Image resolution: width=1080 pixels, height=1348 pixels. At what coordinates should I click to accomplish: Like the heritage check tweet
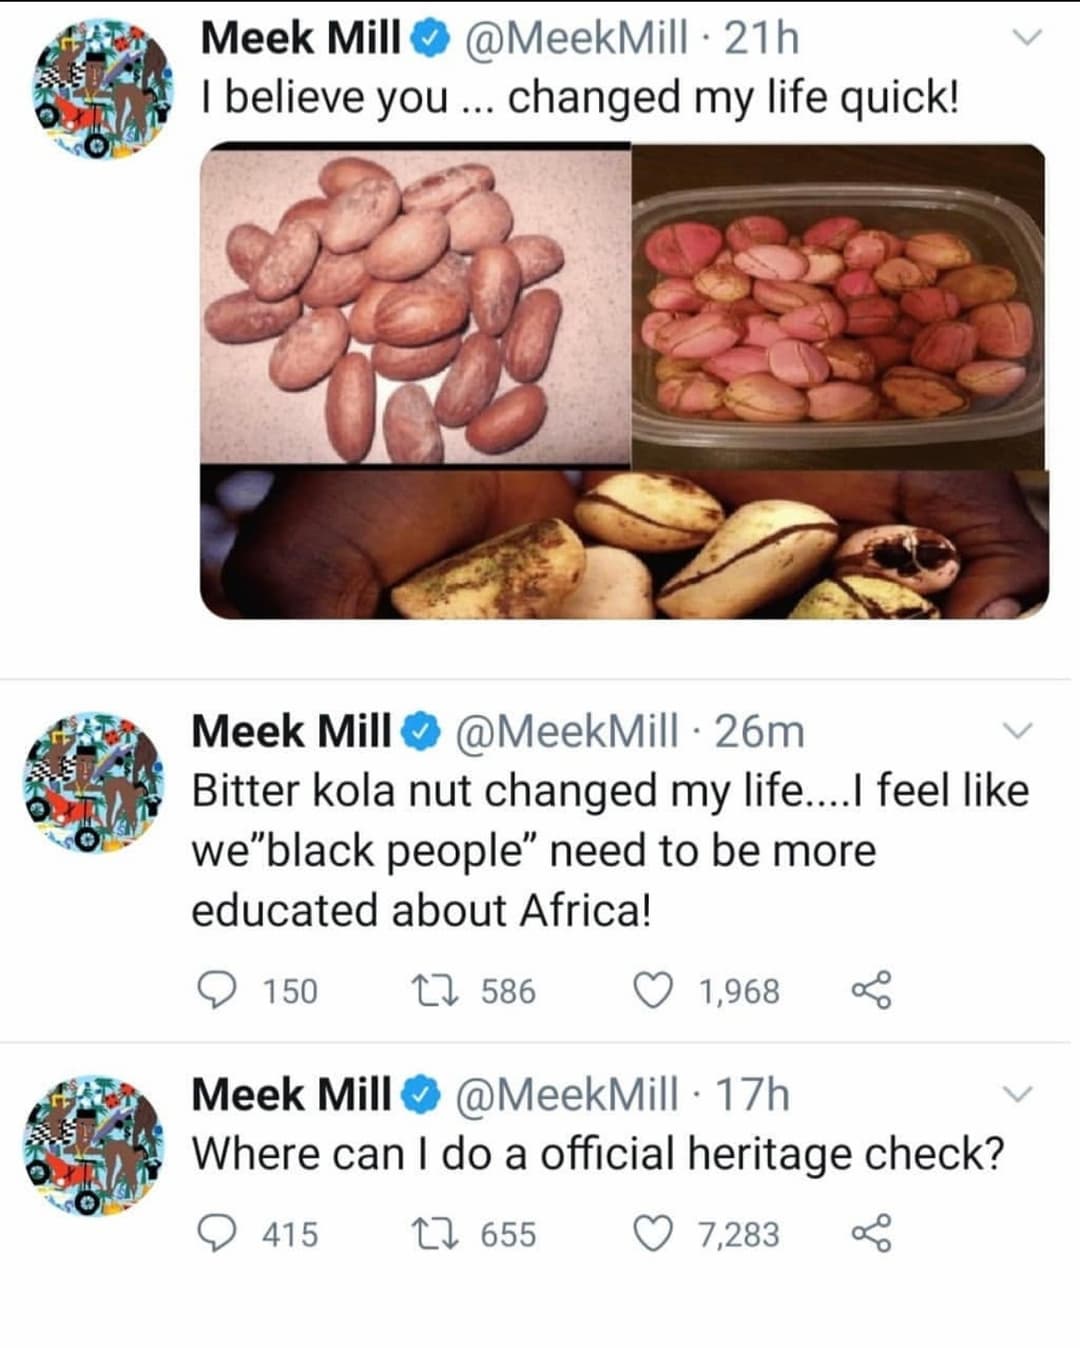point(654,1233)
